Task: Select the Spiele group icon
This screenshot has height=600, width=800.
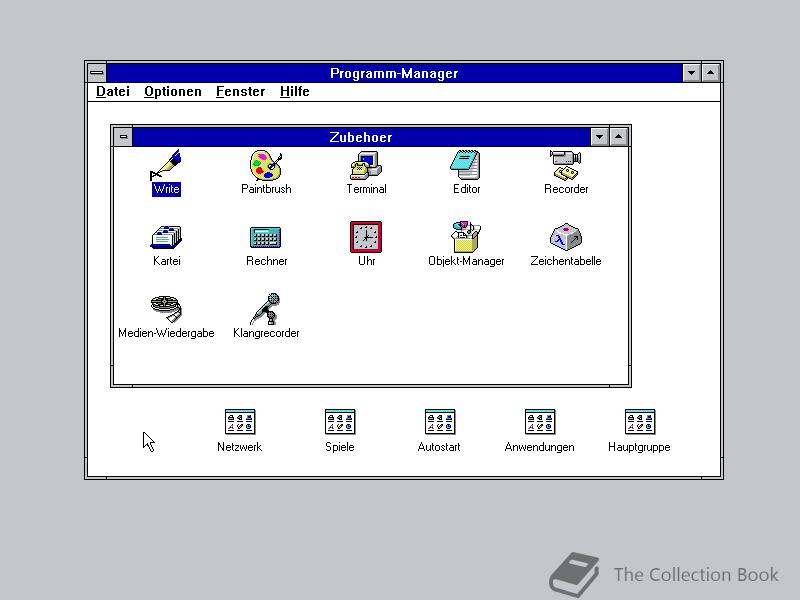Action: click(340, 422)
